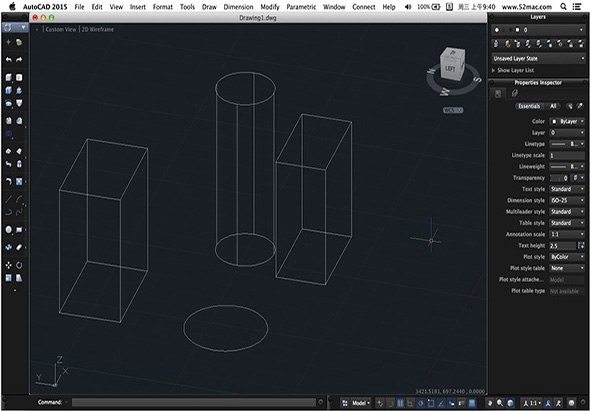
Task: Click the Redo arrow in the left toolbar
Action: (x=19, y=60)
